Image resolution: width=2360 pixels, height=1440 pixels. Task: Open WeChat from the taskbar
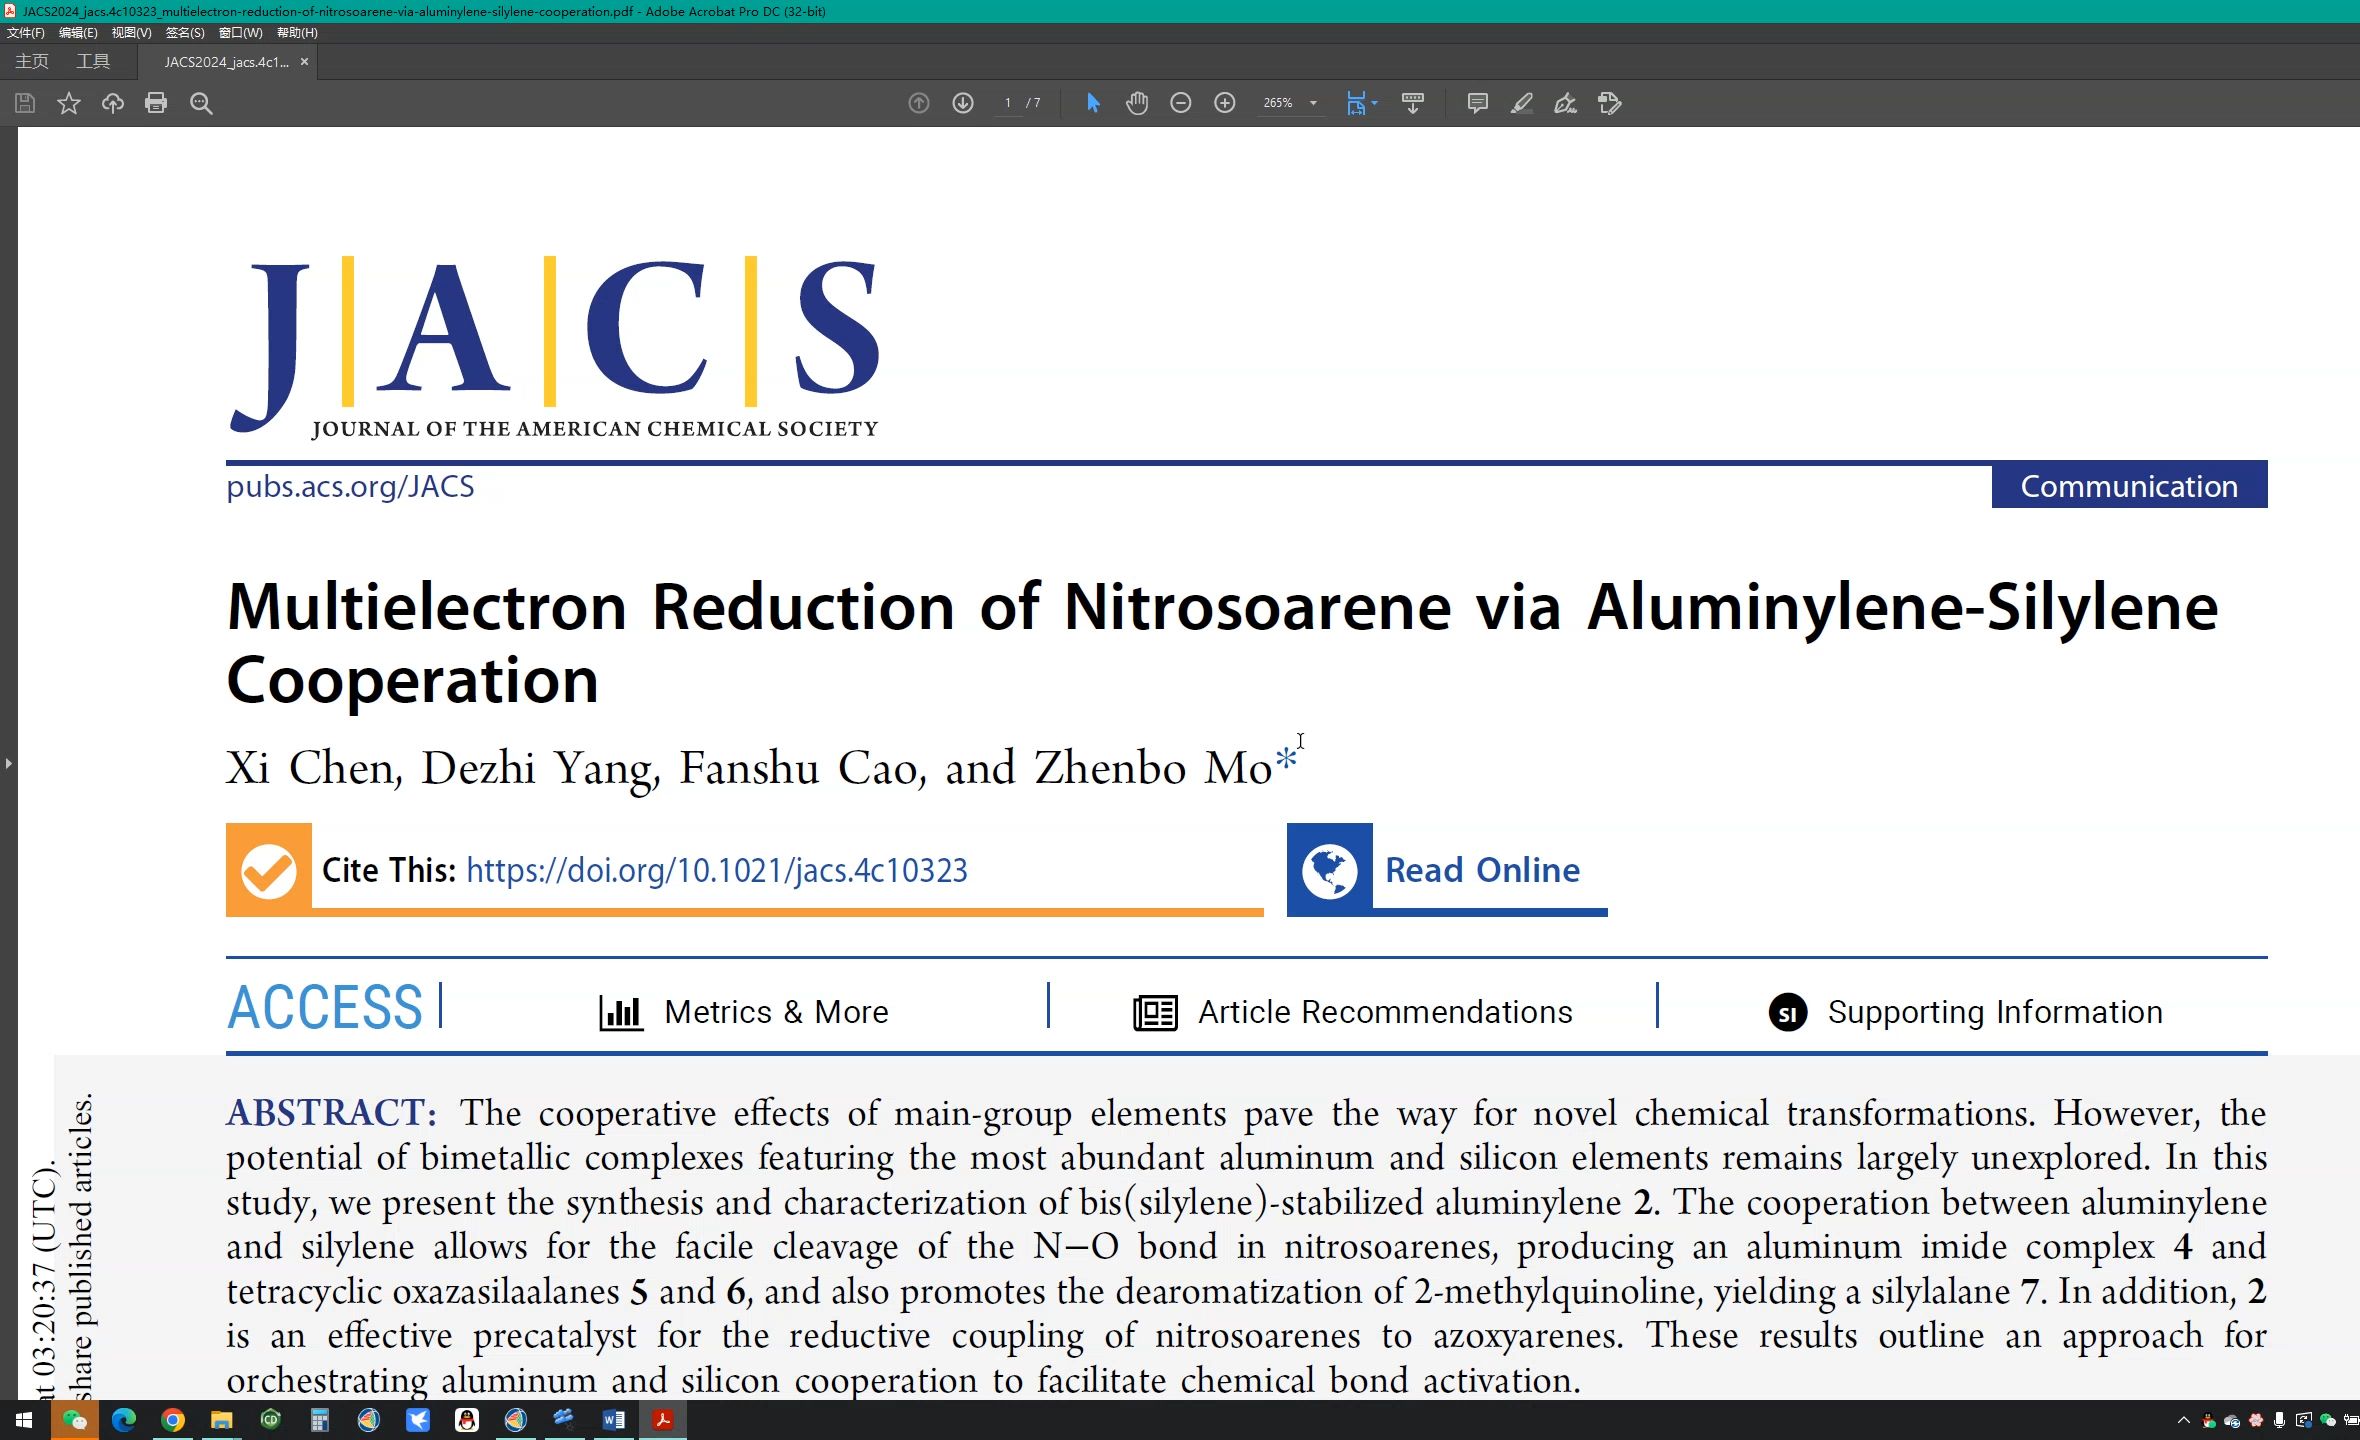(74, 1420)
